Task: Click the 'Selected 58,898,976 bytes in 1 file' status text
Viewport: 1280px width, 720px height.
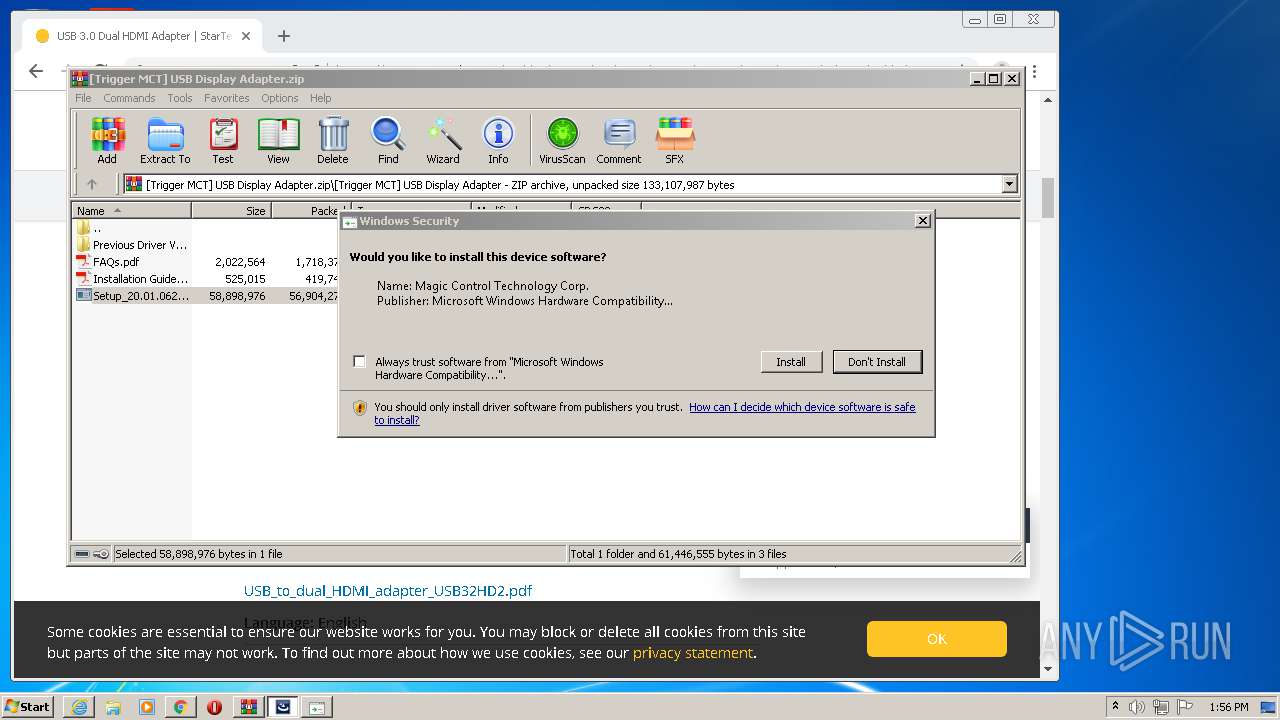Action: pyautogui.click(x=199, y=554)
